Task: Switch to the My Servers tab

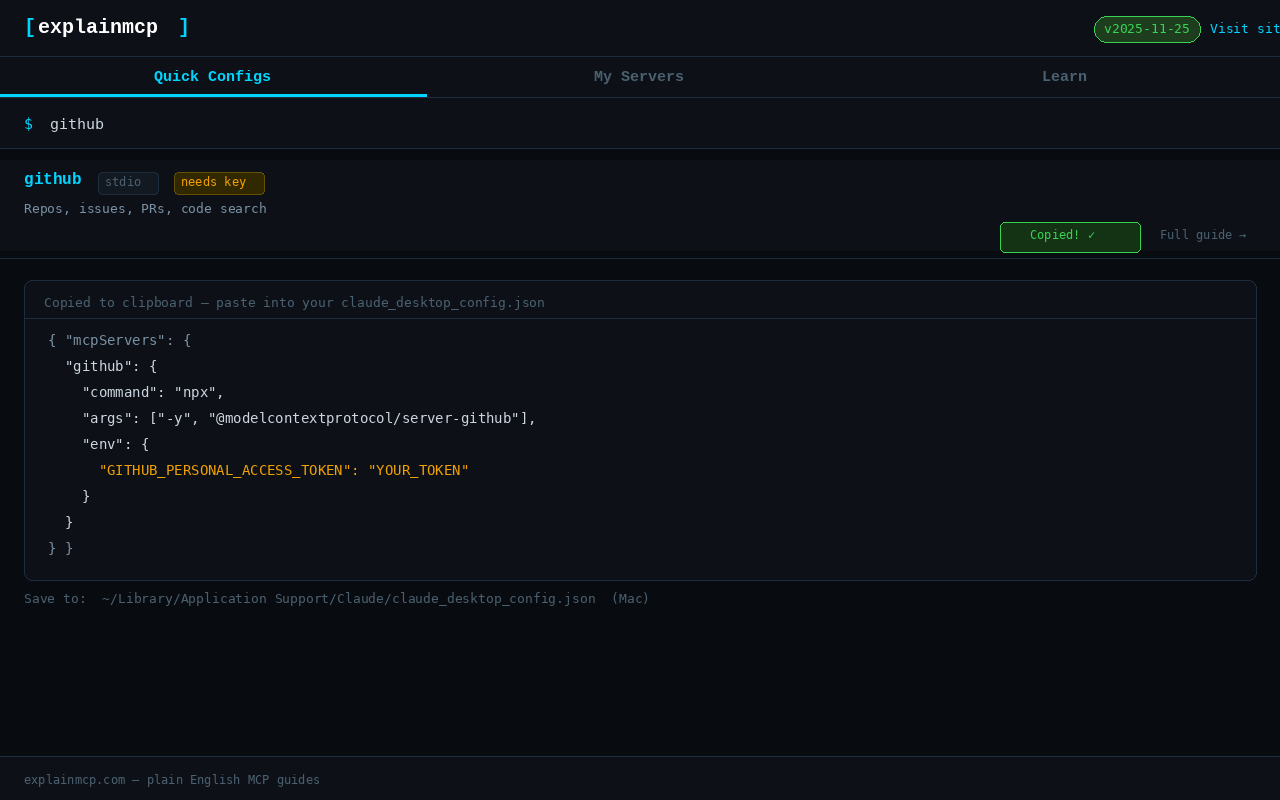Action: click(639, 76)
